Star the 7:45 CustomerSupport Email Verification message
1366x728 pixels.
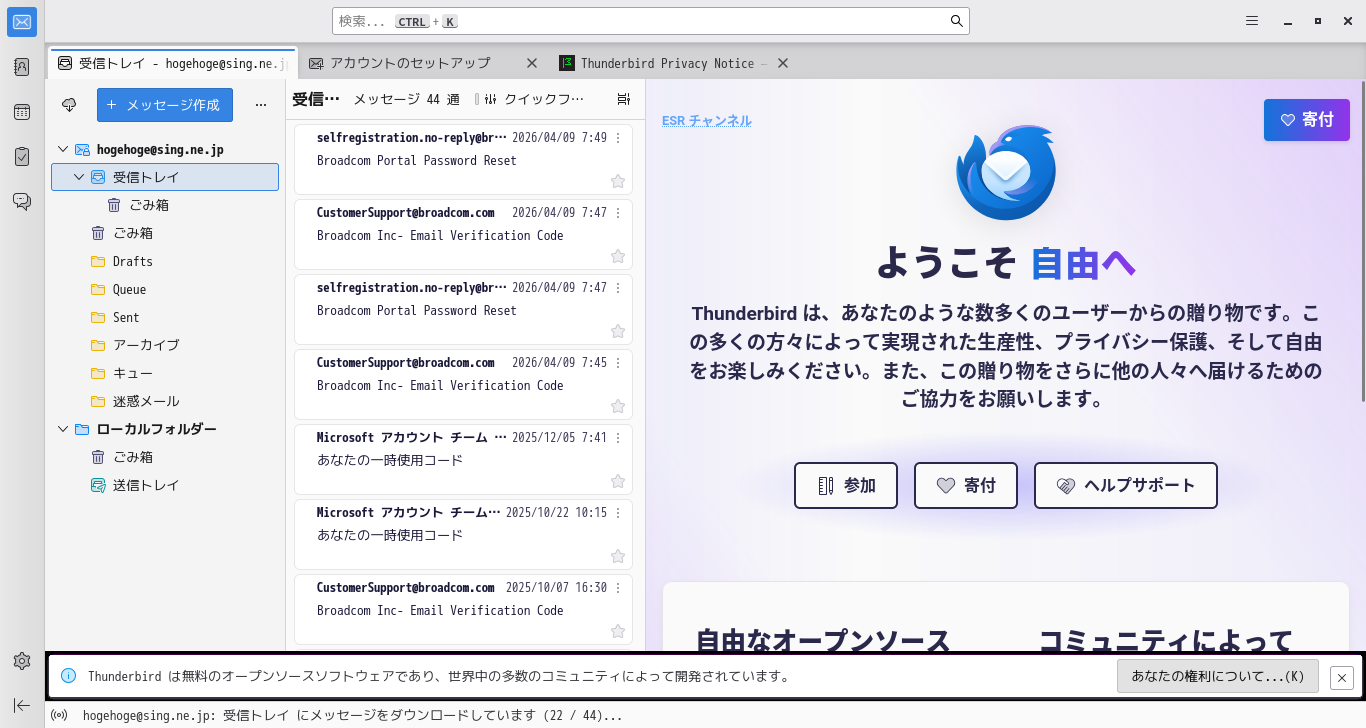(x=618, y=406)
